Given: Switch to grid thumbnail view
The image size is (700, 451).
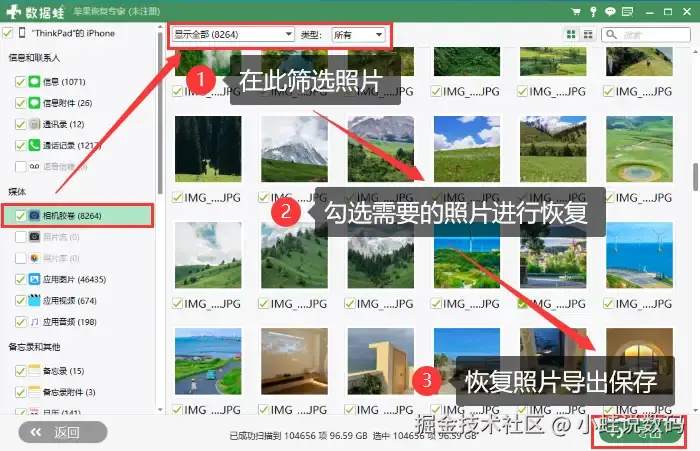Looking at the screenshot, I should tap(571, 34).
